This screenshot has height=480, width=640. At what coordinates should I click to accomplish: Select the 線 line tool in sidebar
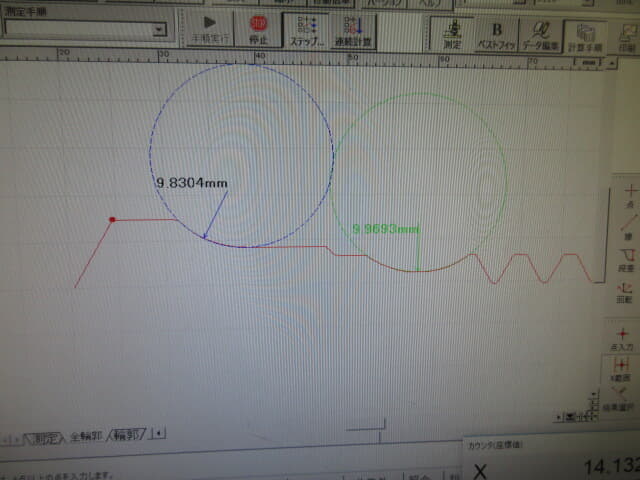pos(629,227)
